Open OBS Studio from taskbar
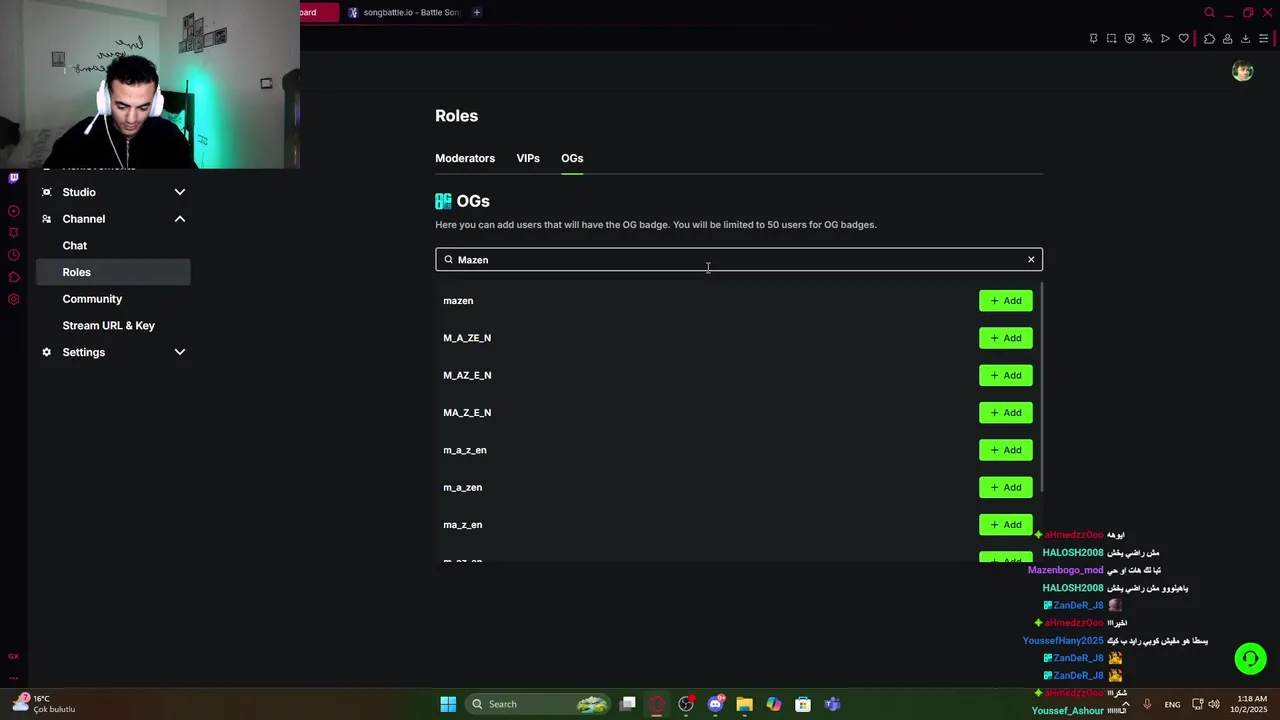The width and height of the screenshot is (1280, 720). (x=686, y=704)
